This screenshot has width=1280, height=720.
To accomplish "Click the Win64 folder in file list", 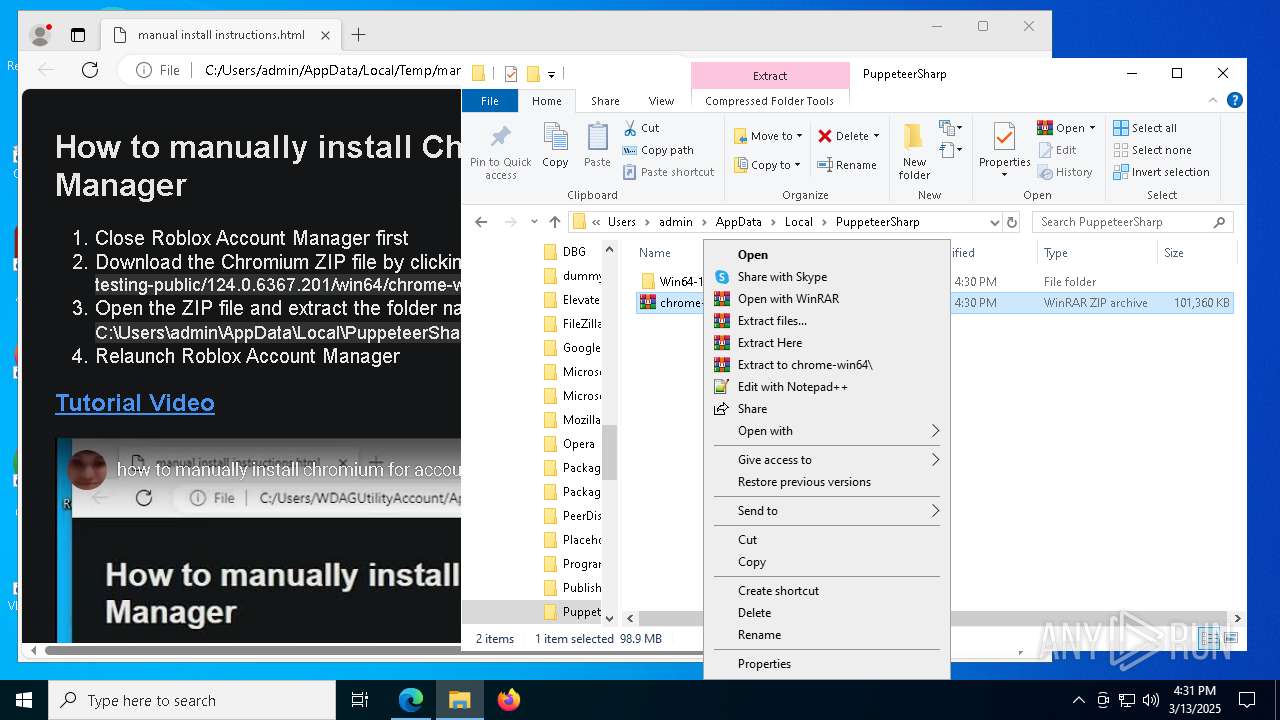I will click(671, 281).
